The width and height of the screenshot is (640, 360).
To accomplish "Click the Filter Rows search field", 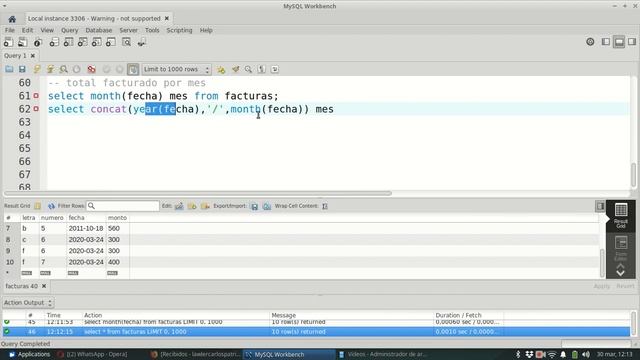I will [123, 206].
